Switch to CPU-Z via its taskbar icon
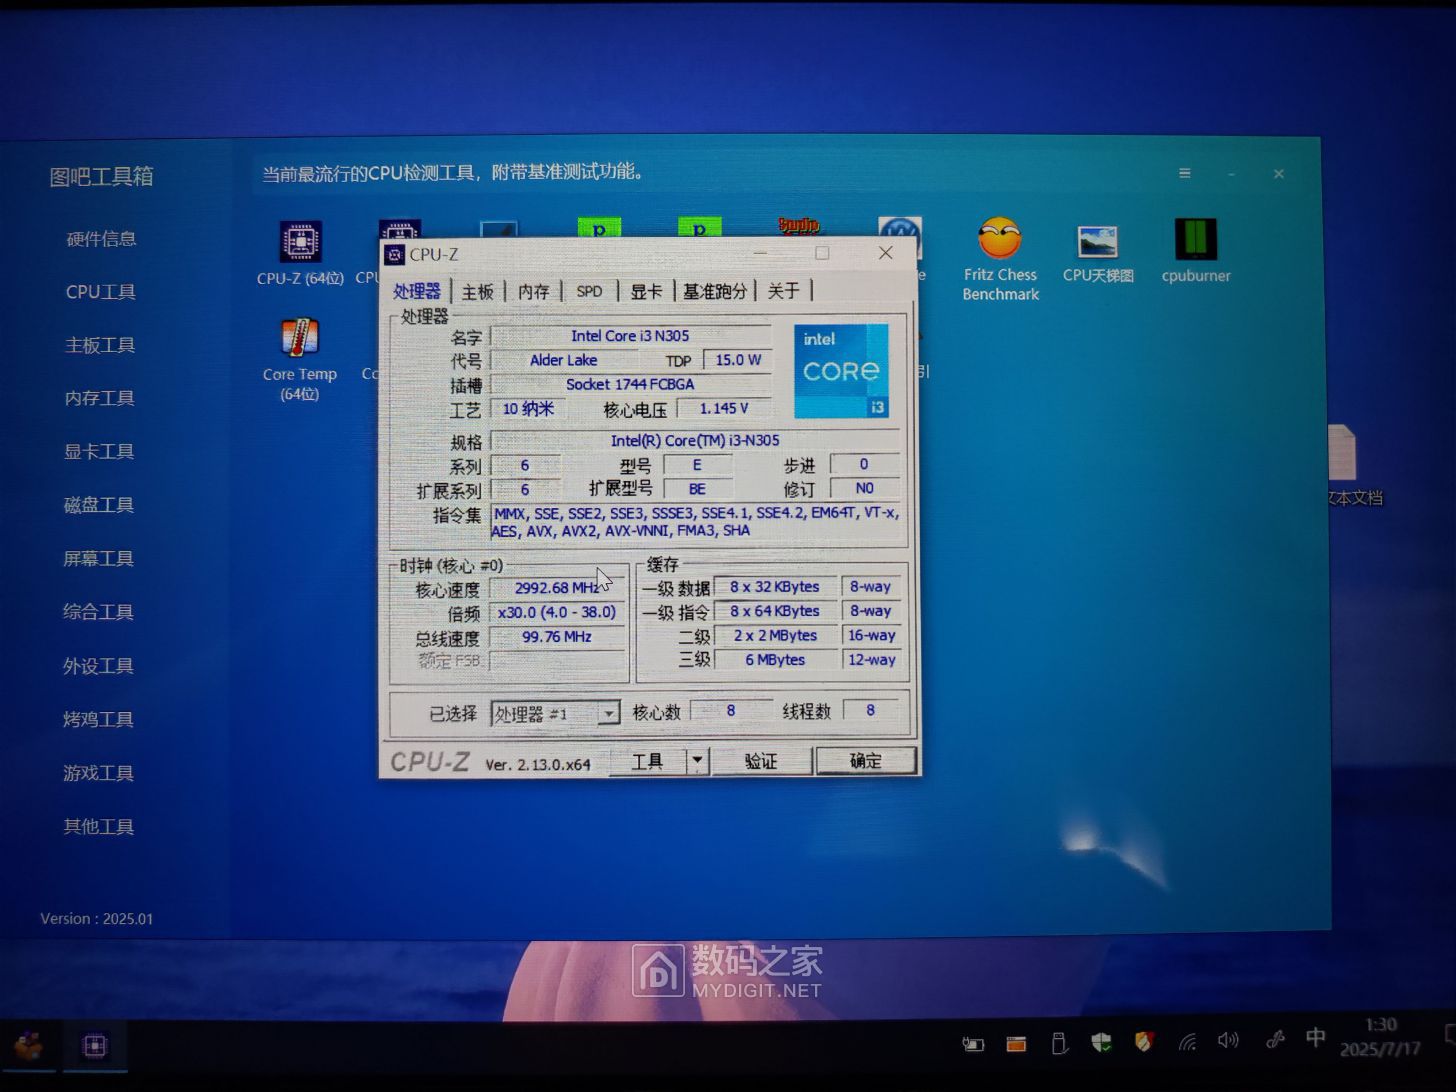The width and height of the screenshot is (1456, 1092). pyautogui.click(x=95, y=1046)
